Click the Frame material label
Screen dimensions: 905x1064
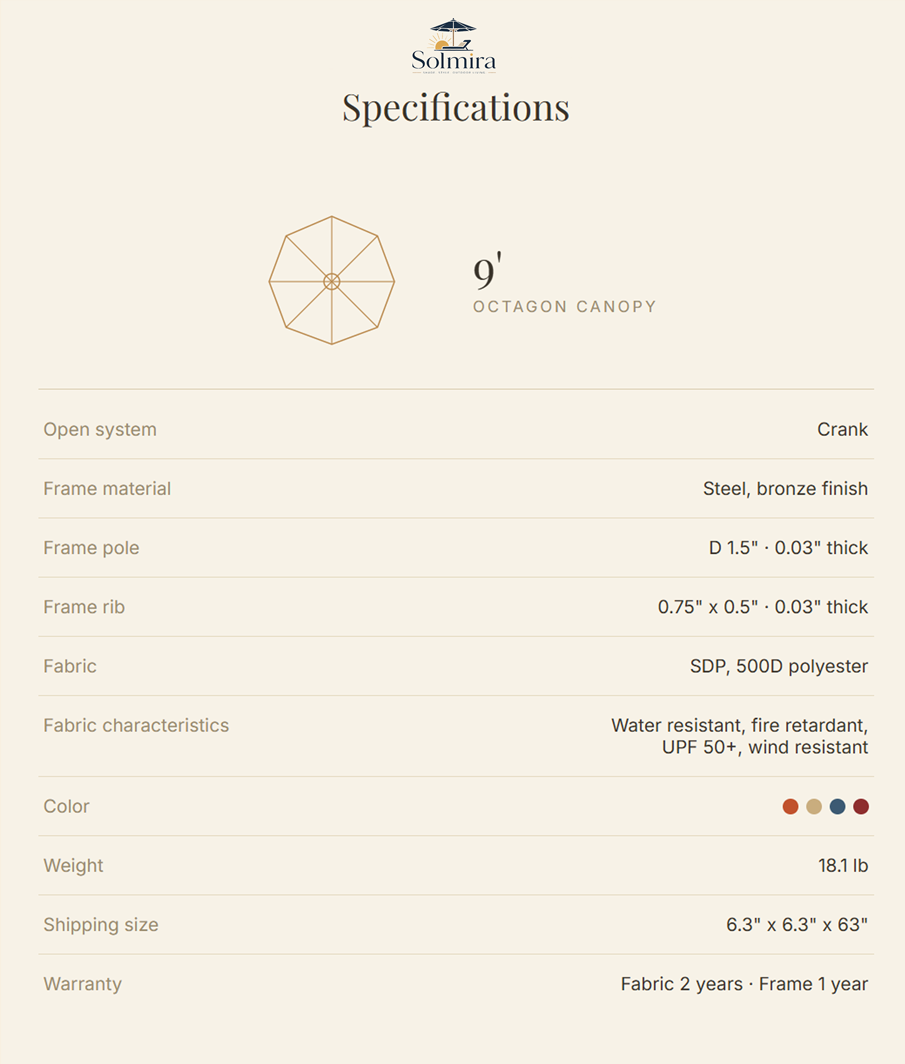tap(107, 489)
